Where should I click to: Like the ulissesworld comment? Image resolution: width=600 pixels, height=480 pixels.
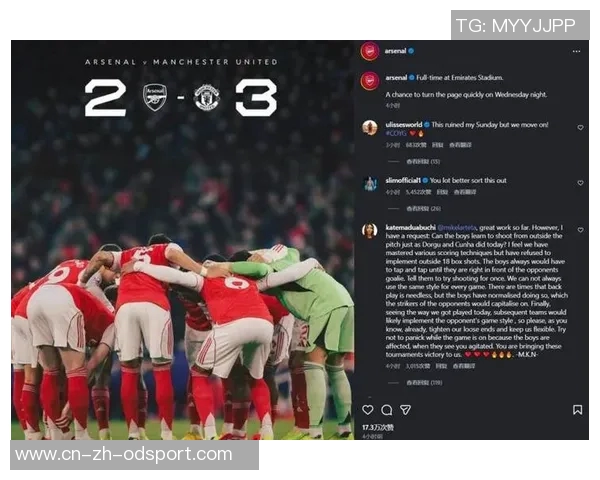coord(580,127)
